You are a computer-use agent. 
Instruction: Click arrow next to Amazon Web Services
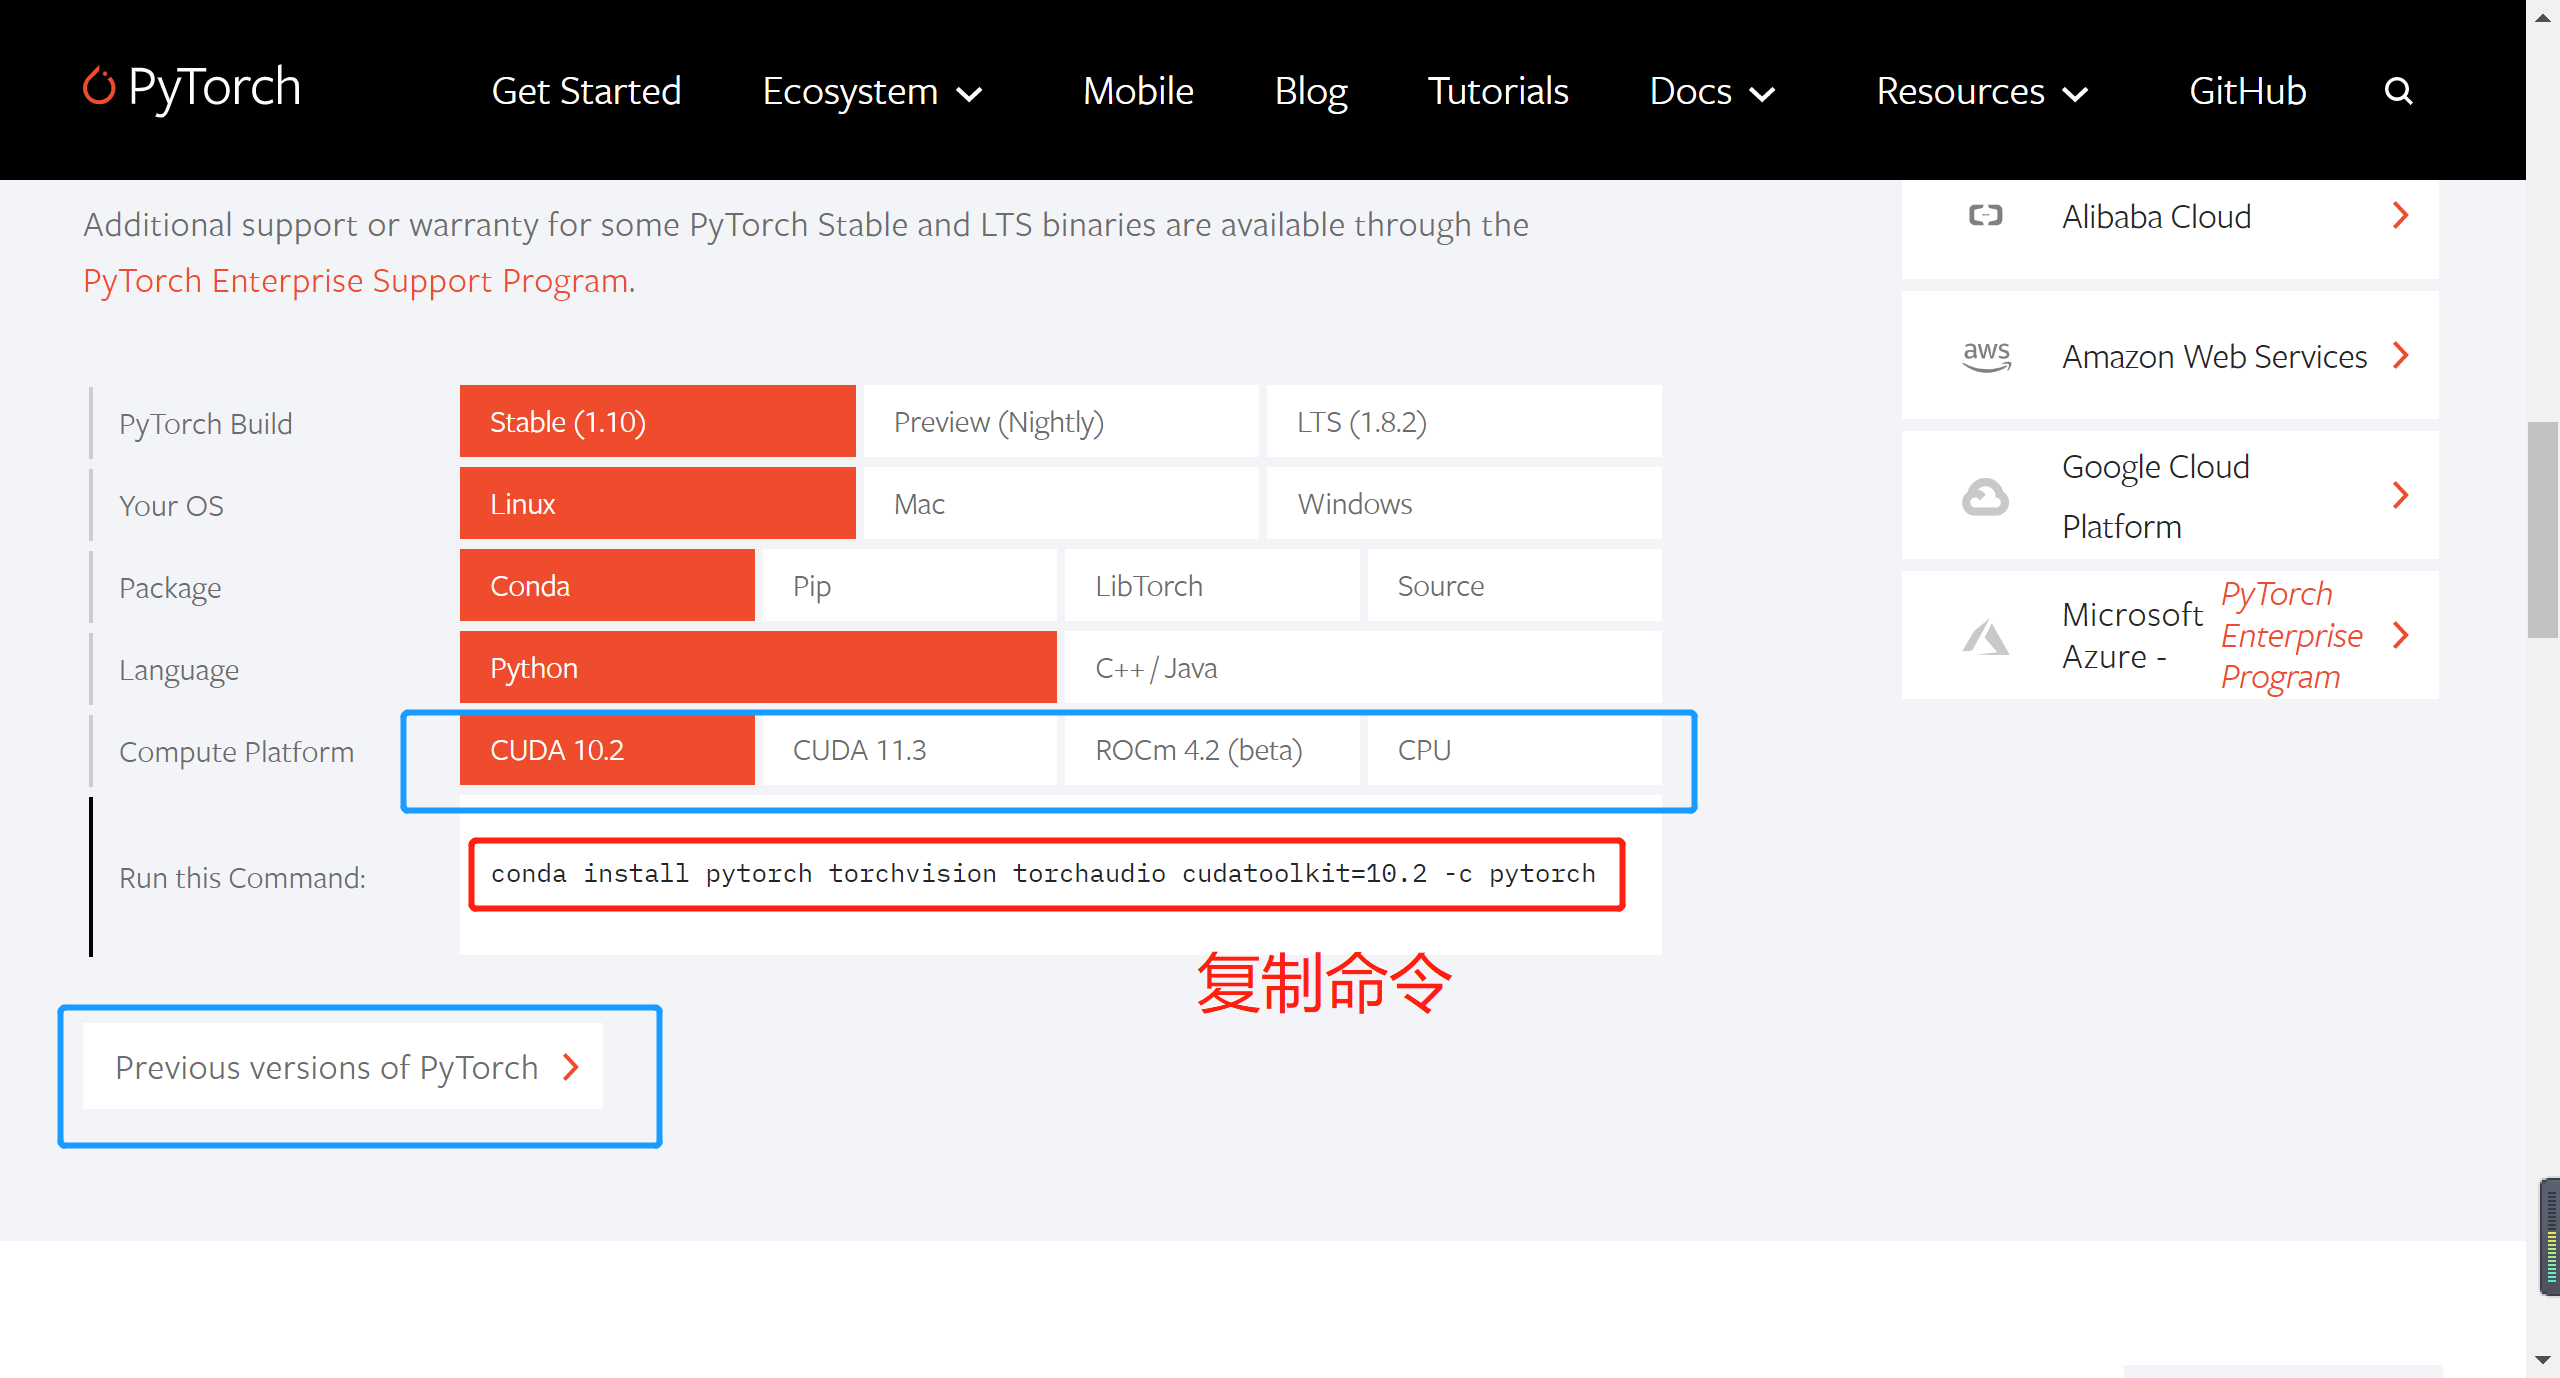click(2400, 356)
